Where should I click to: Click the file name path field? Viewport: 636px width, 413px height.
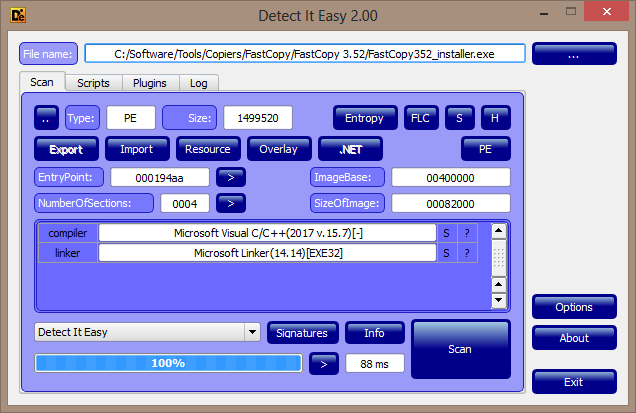tap(305, 54)
